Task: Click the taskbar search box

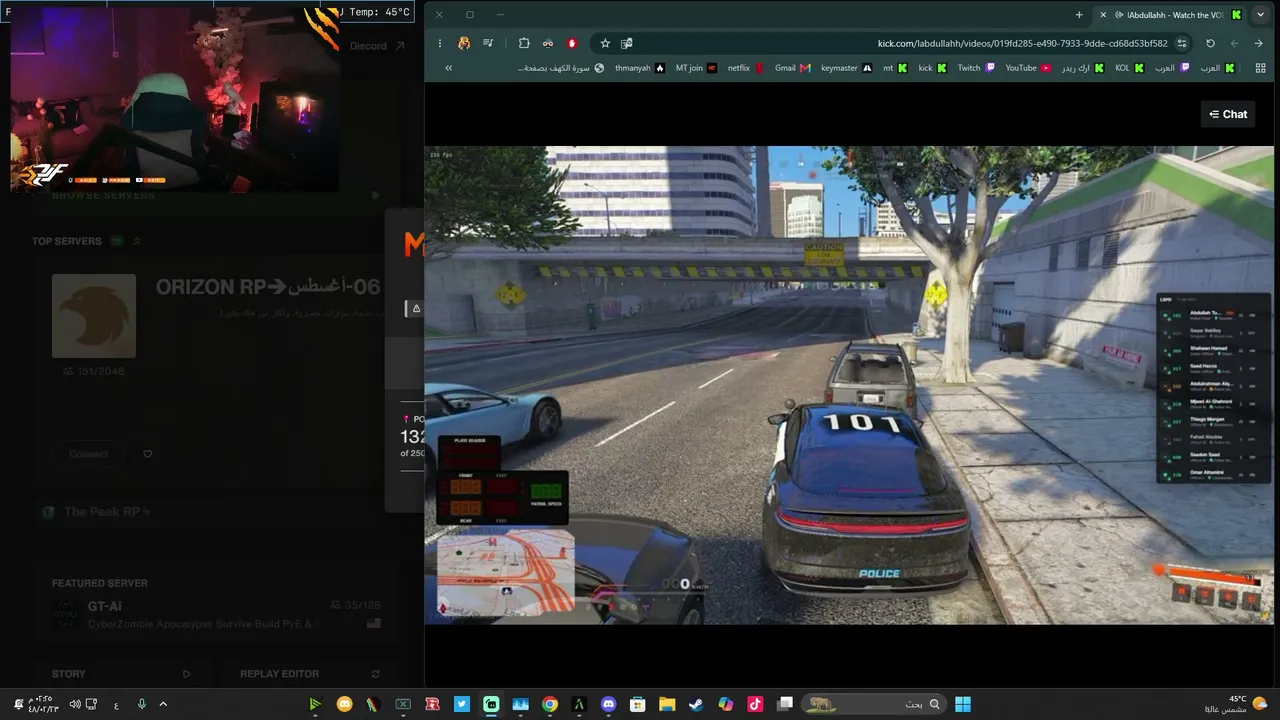Action: pyautogui.click(x=874, y=704)
